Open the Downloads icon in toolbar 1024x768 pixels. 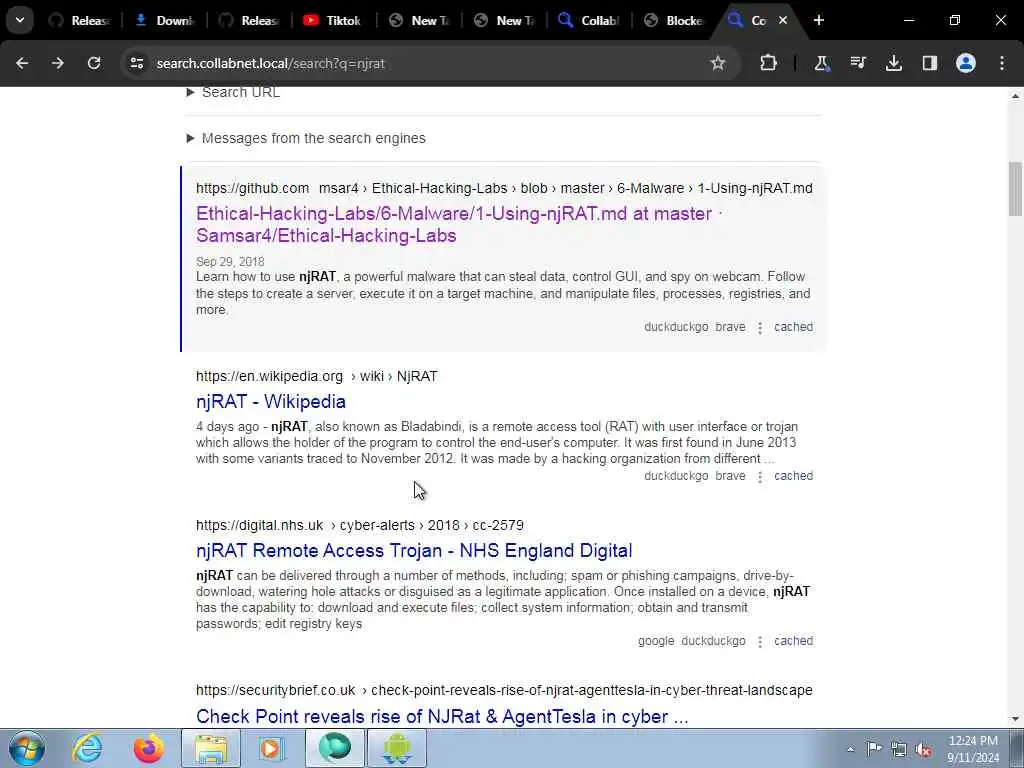pos(893,63)
